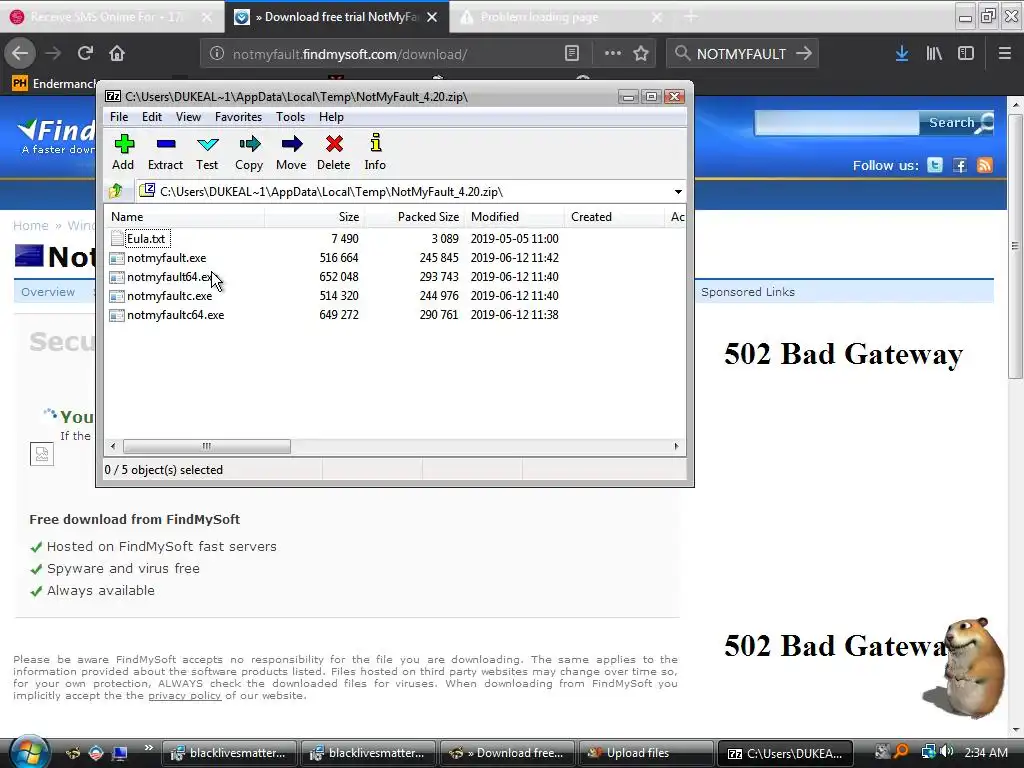Click the red Delete icon
This screenshot has height=768, width=1024.
click(x=334, y=153)
